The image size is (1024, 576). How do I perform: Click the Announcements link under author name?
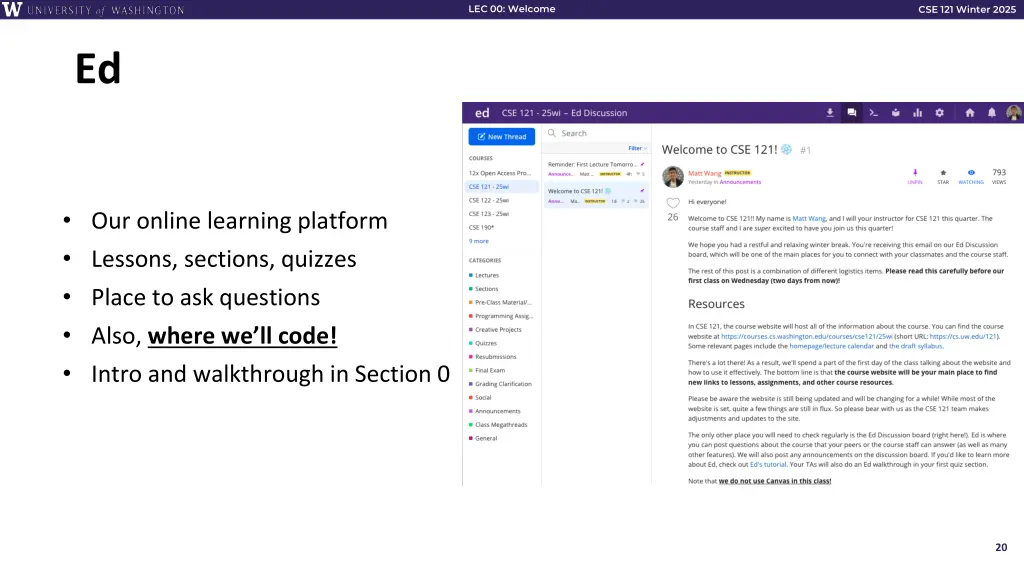[x=740, y=182]
